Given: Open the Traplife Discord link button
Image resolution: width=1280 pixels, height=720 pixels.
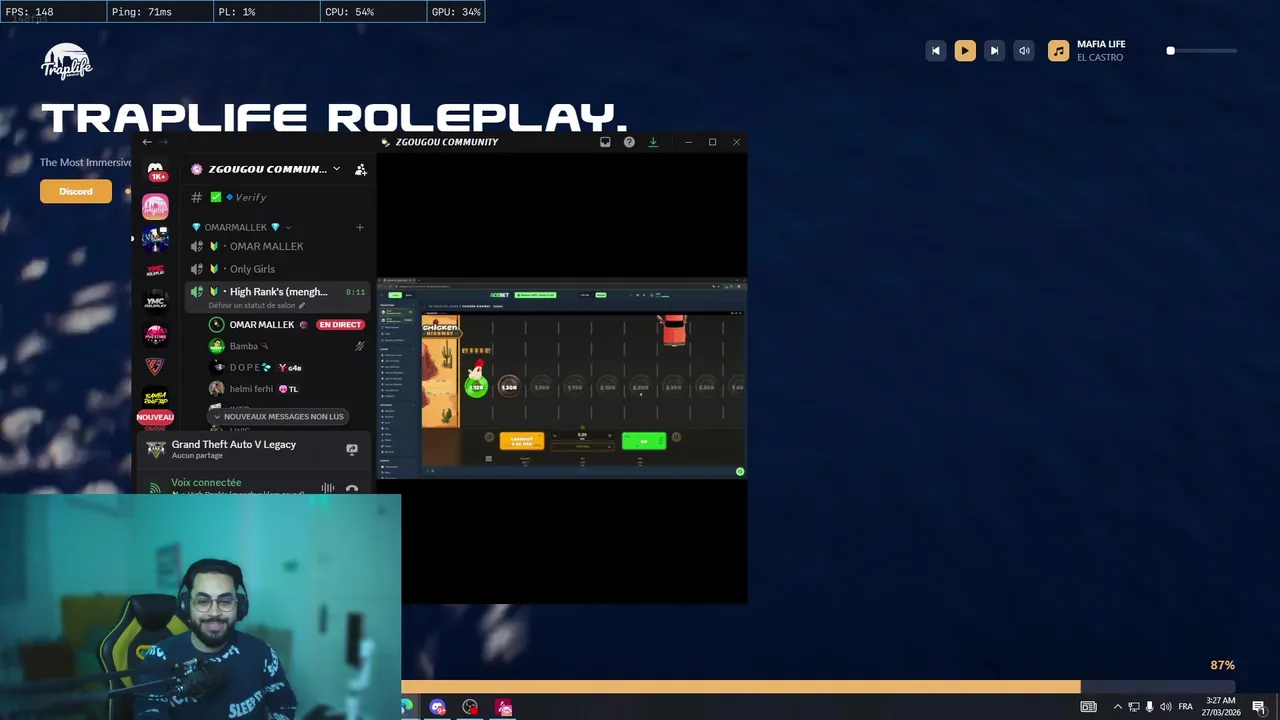Looking at the screenshot, I should [x=76, y=191].
